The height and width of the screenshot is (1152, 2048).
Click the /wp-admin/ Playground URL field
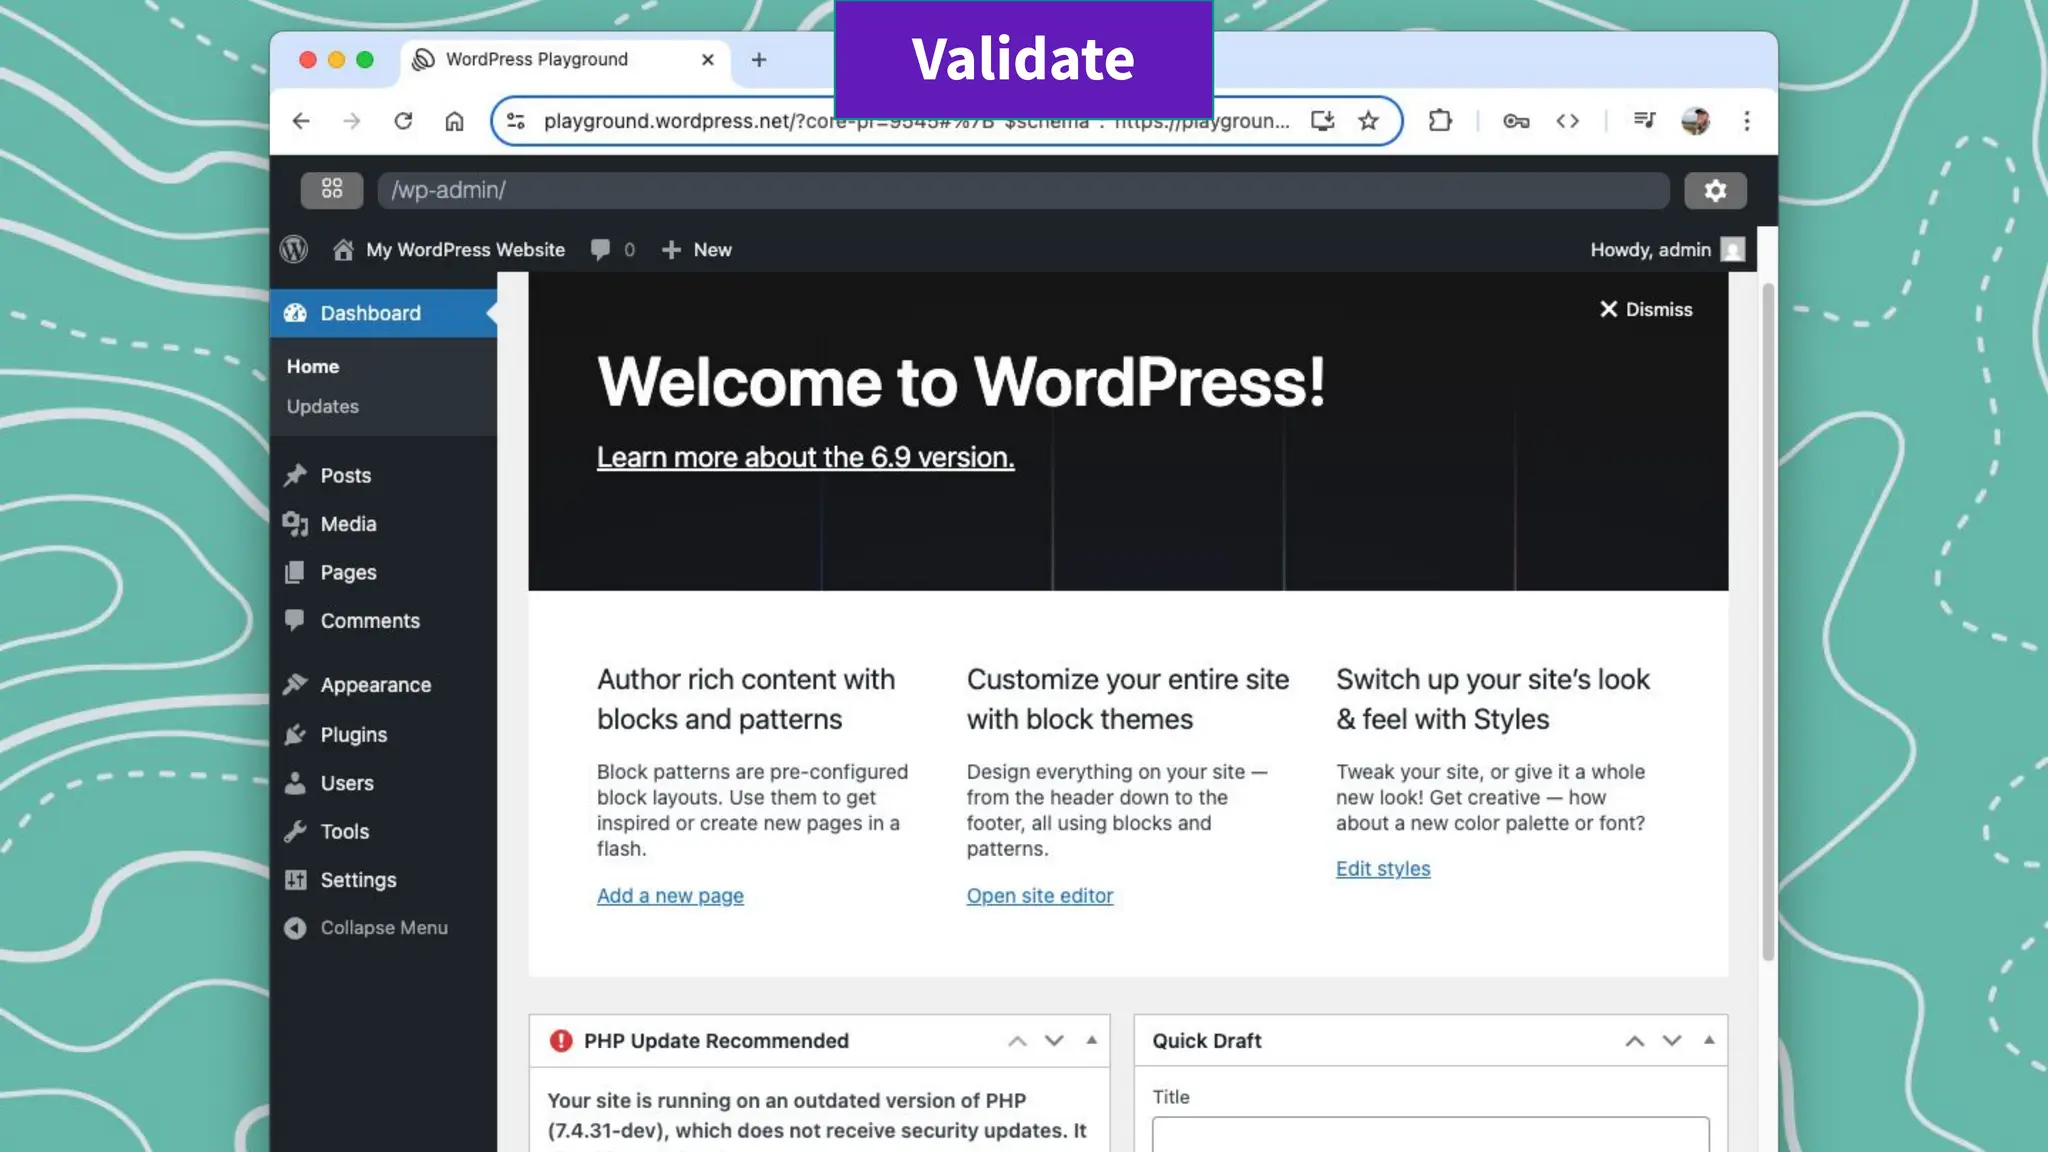1023,190
